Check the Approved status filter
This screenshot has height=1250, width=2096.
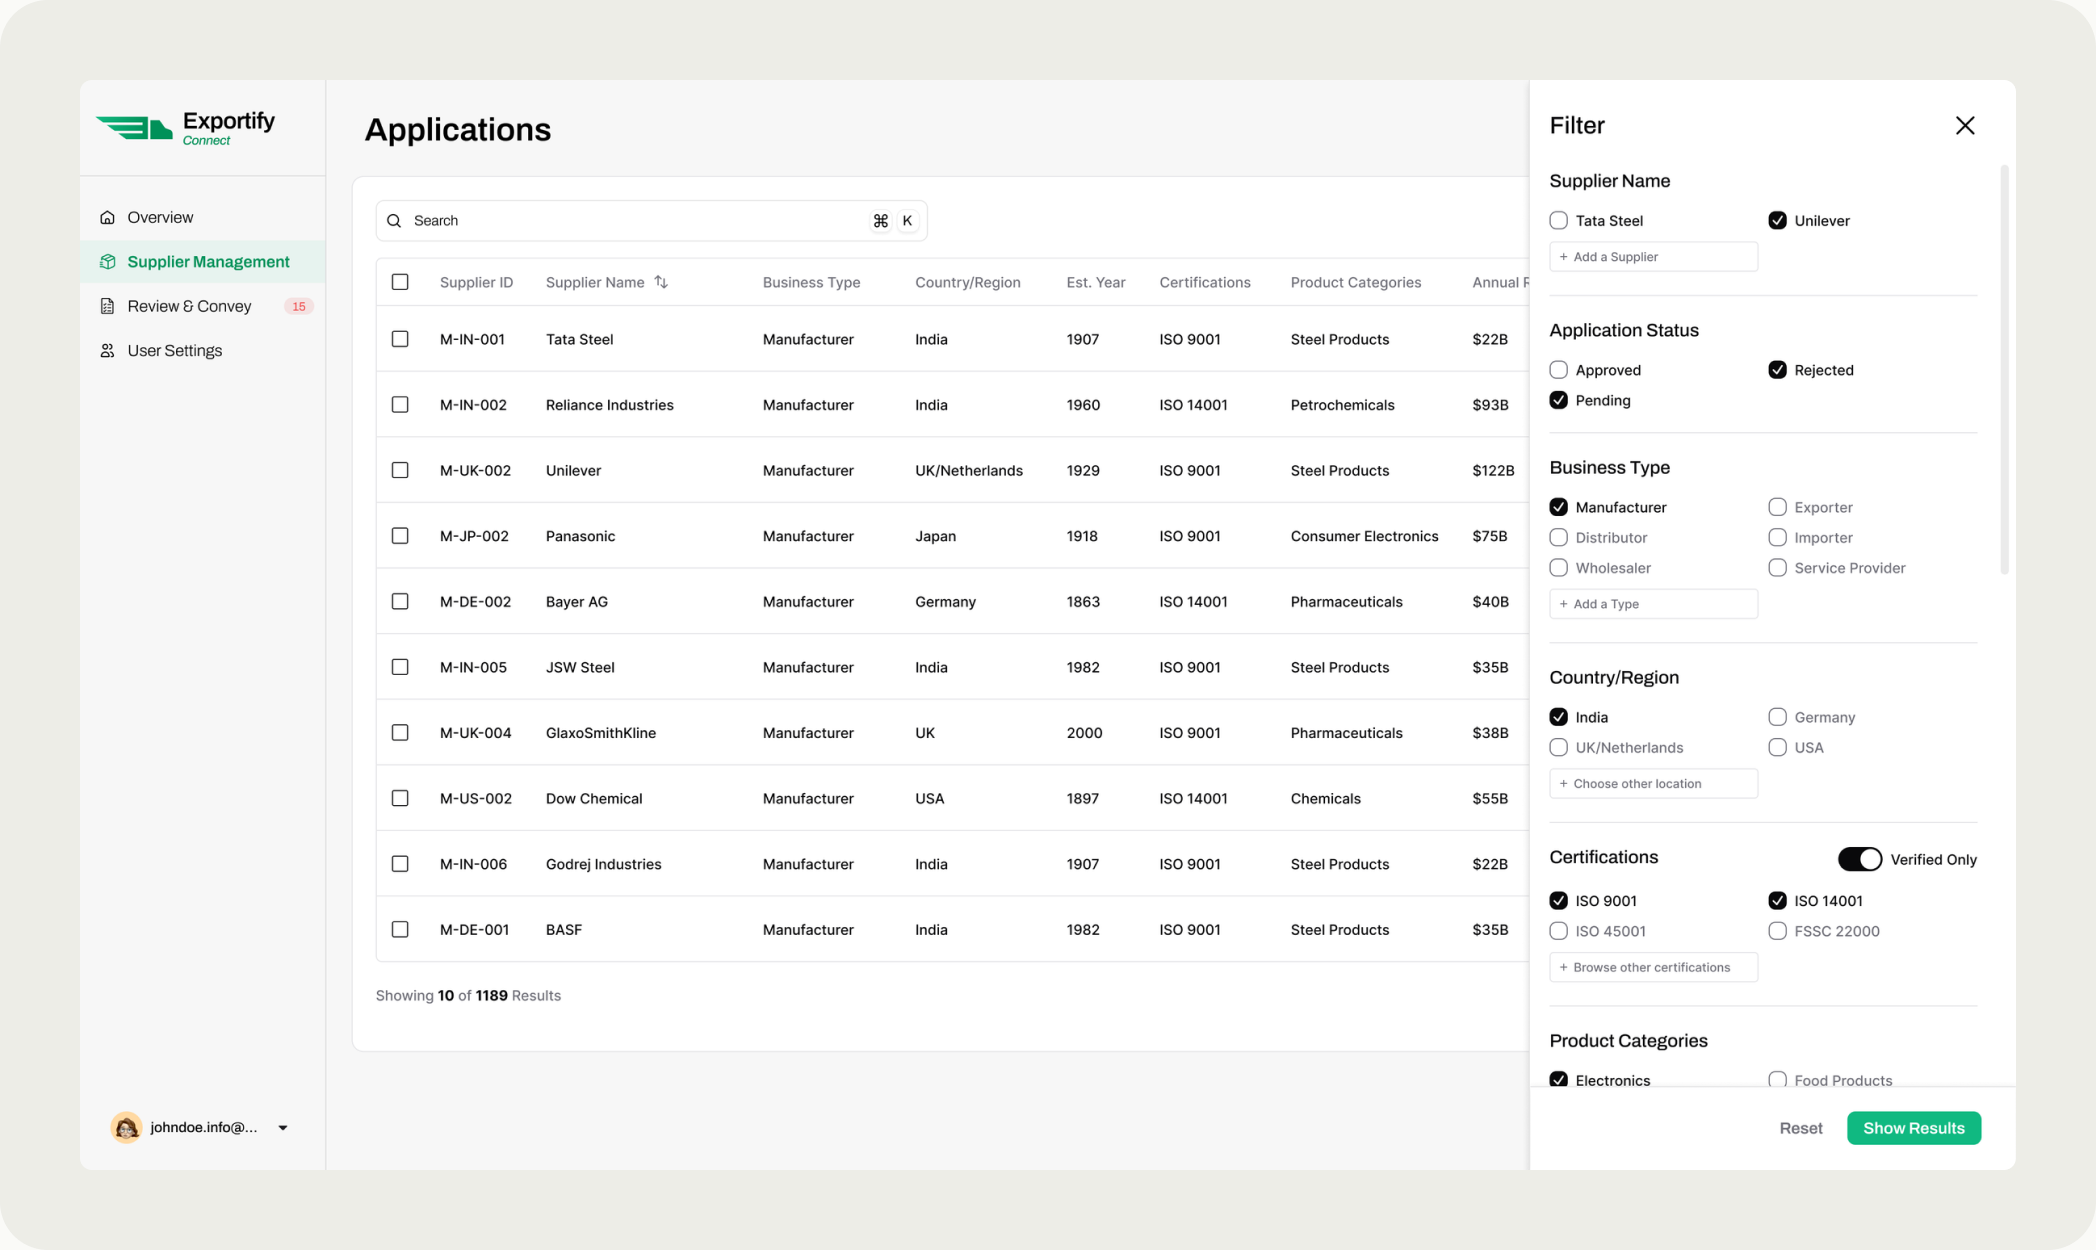tap(1558, 370)
